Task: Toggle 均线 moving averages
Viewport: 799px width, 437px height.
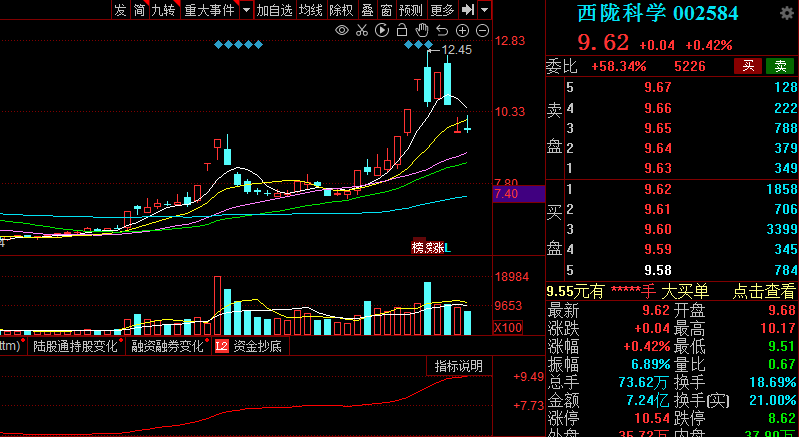Action: pos(311,10)
